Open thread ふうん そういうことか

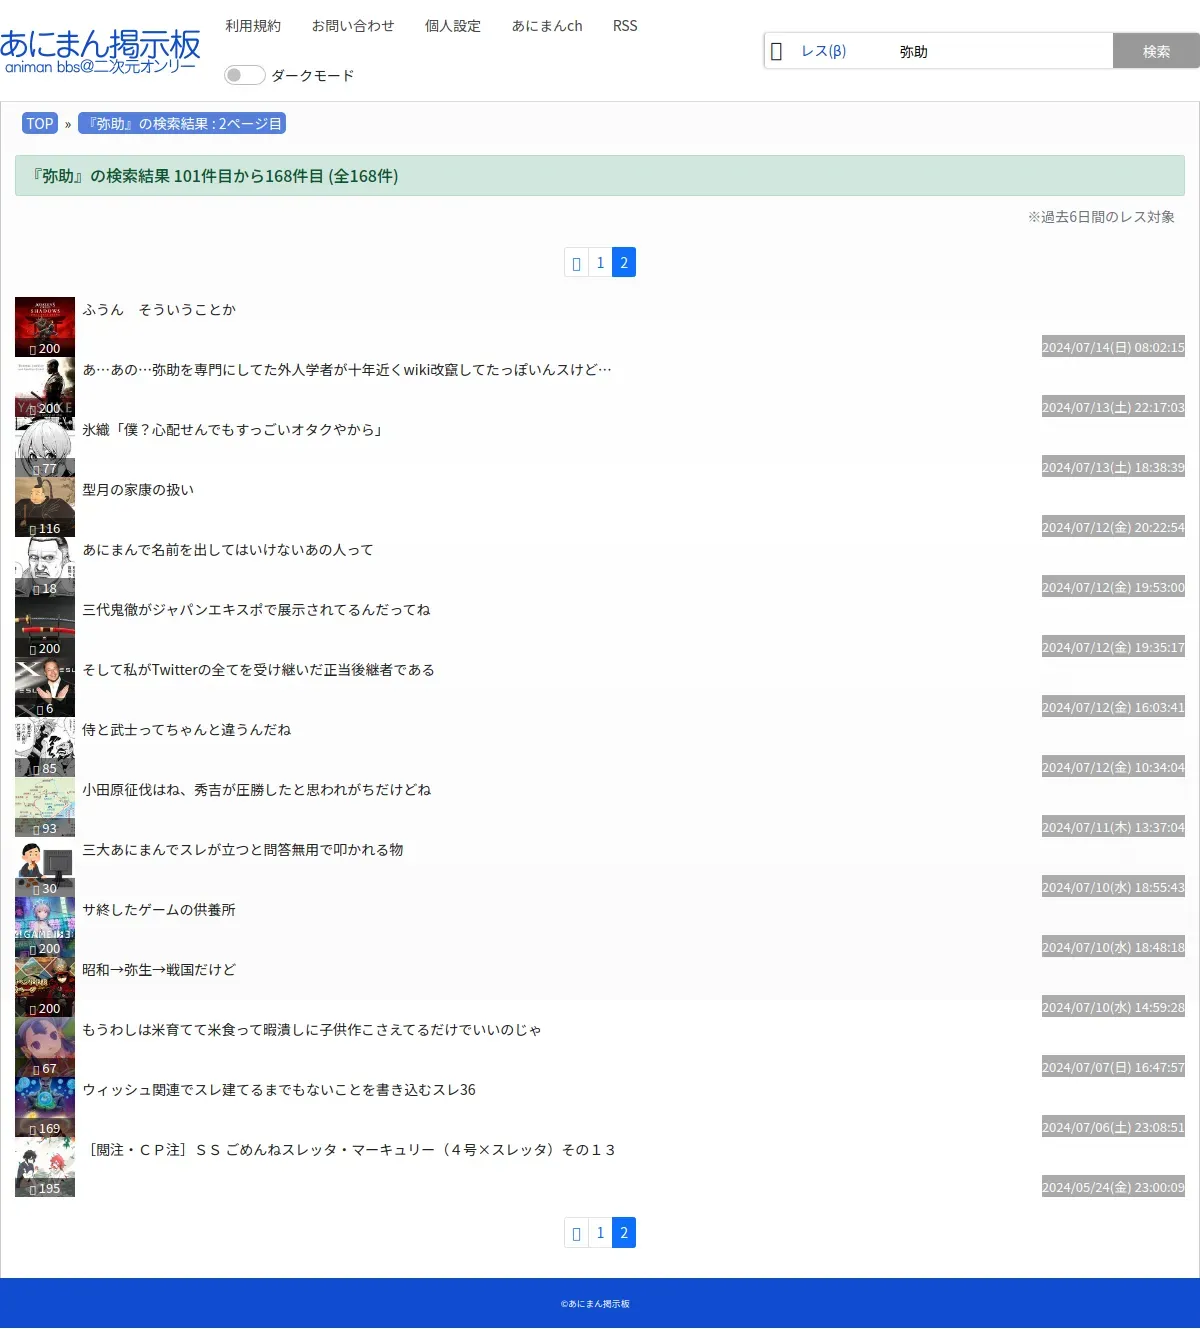tap(159, 310)
